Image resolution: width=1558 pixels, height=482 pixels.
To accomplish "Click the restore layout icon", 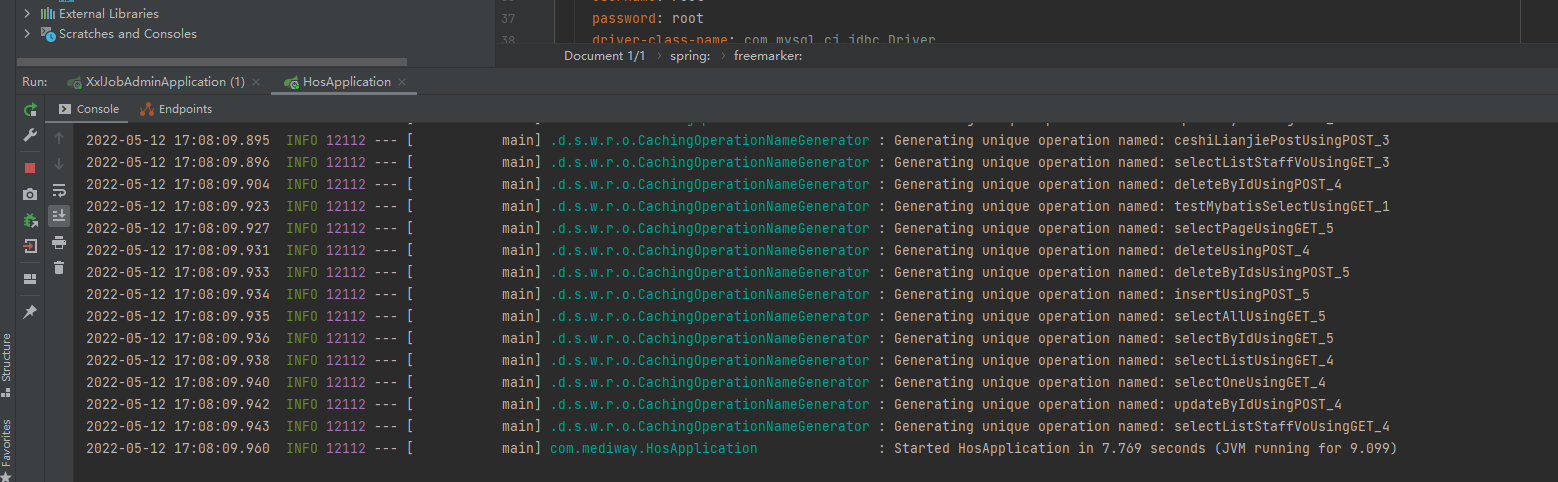I will pos(30,278).
